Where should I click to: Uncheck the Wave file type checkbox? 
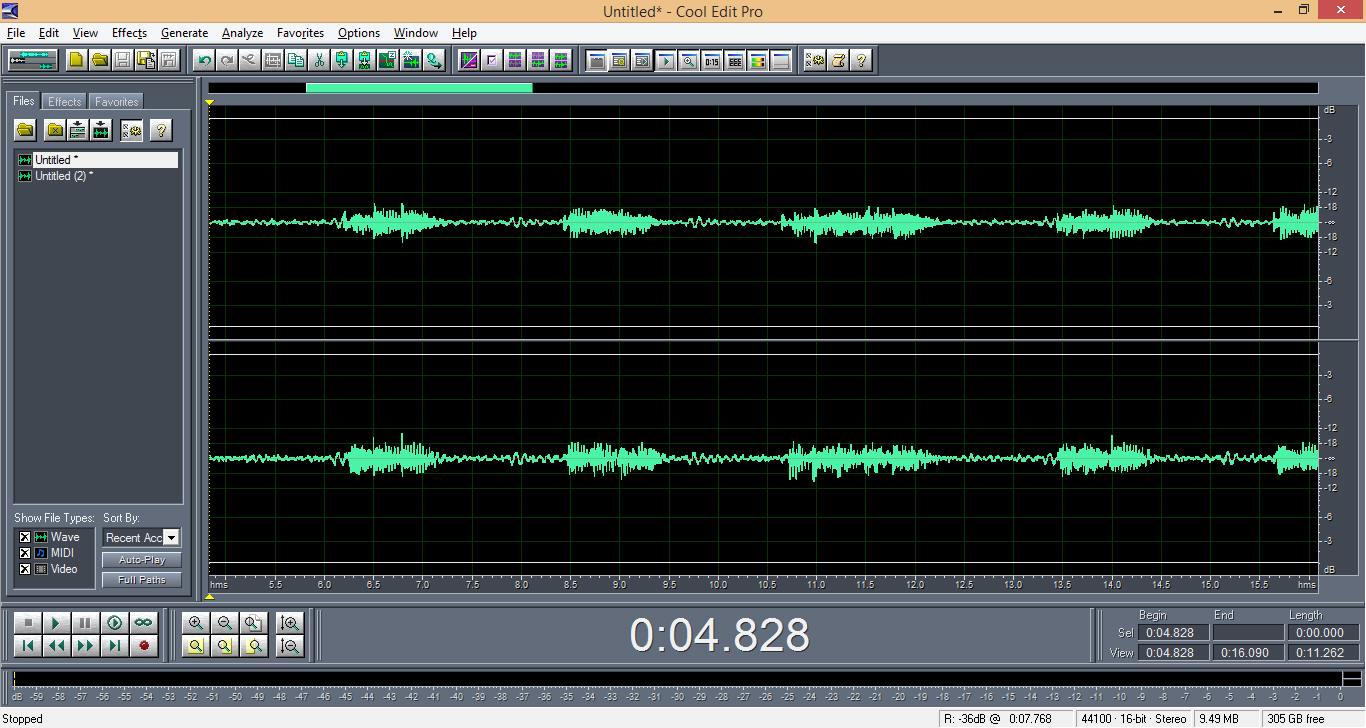pyautogui.click(x=25, y=537)
